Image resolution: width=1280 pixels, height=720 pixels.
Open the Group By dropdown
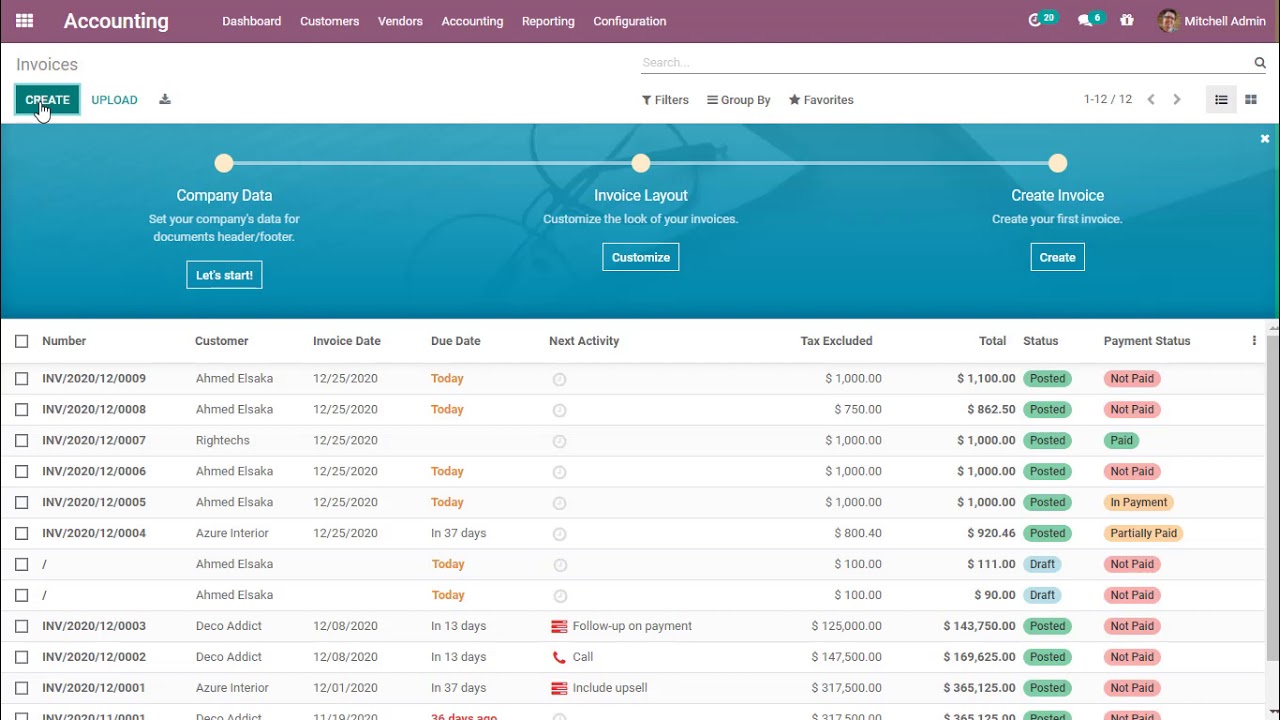[739, 100]
